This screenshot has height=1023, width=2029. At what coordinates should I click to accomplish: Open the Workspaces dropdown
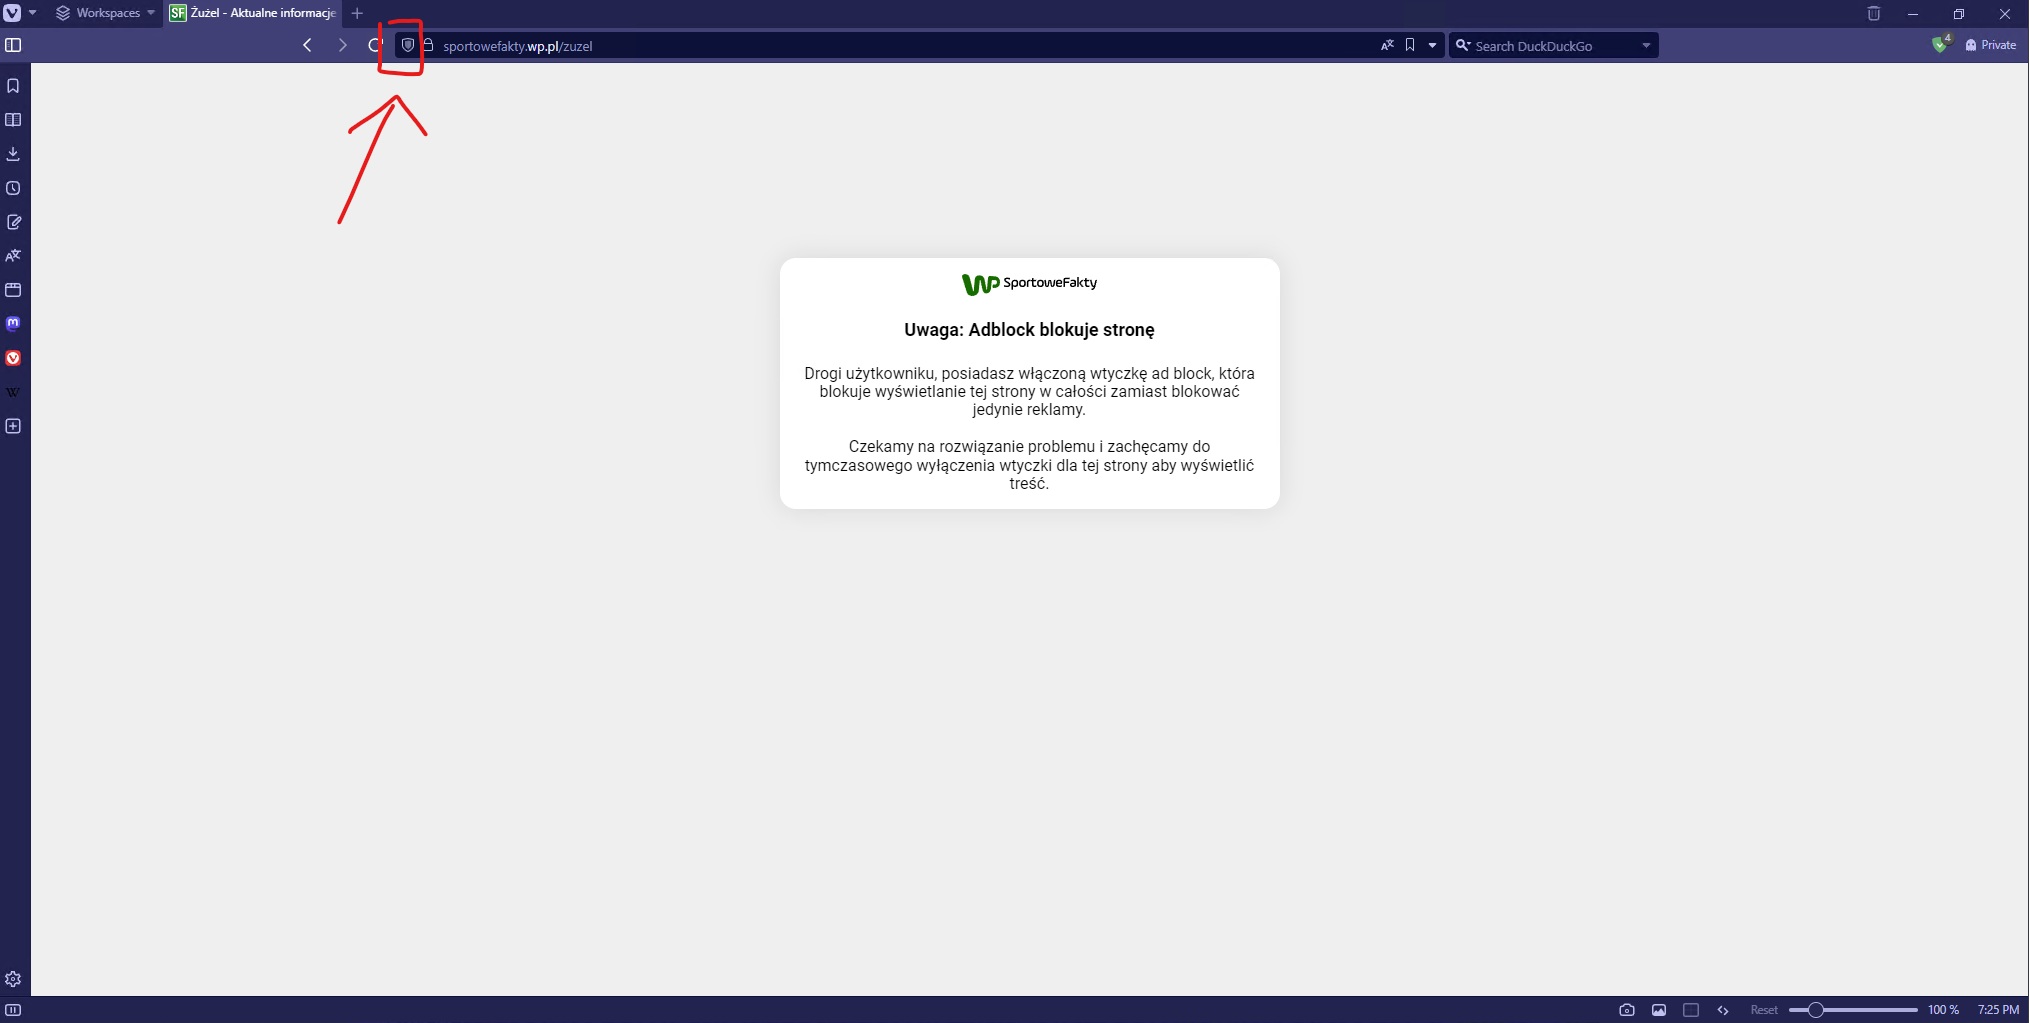[x=104, y=13]
